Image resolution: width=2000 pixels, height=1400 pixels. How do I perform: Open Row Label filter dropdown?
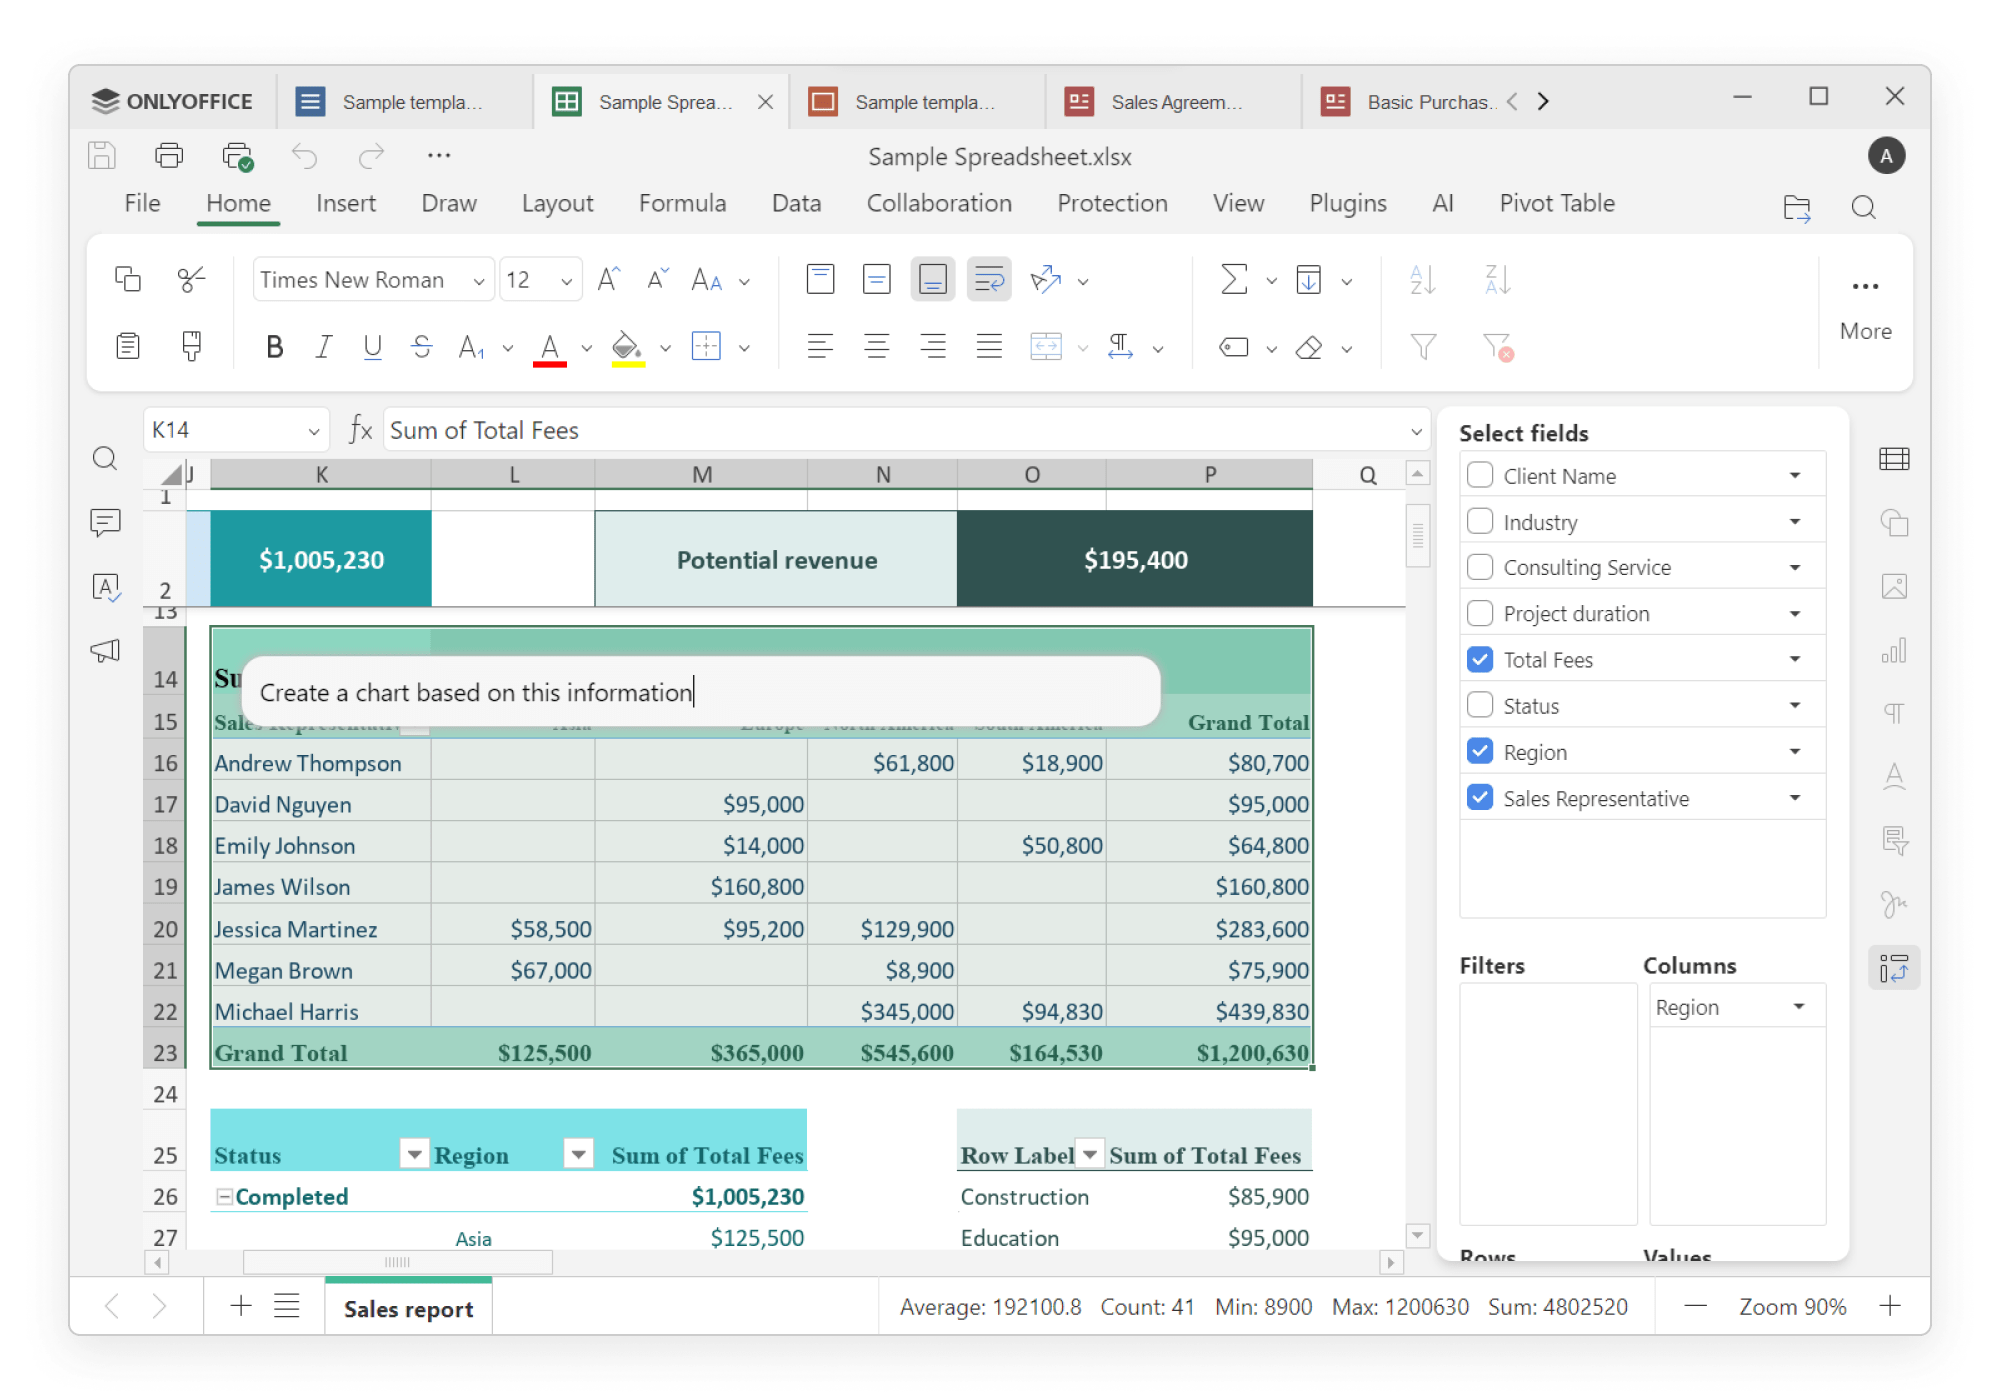click(x=1090, y=1153)
